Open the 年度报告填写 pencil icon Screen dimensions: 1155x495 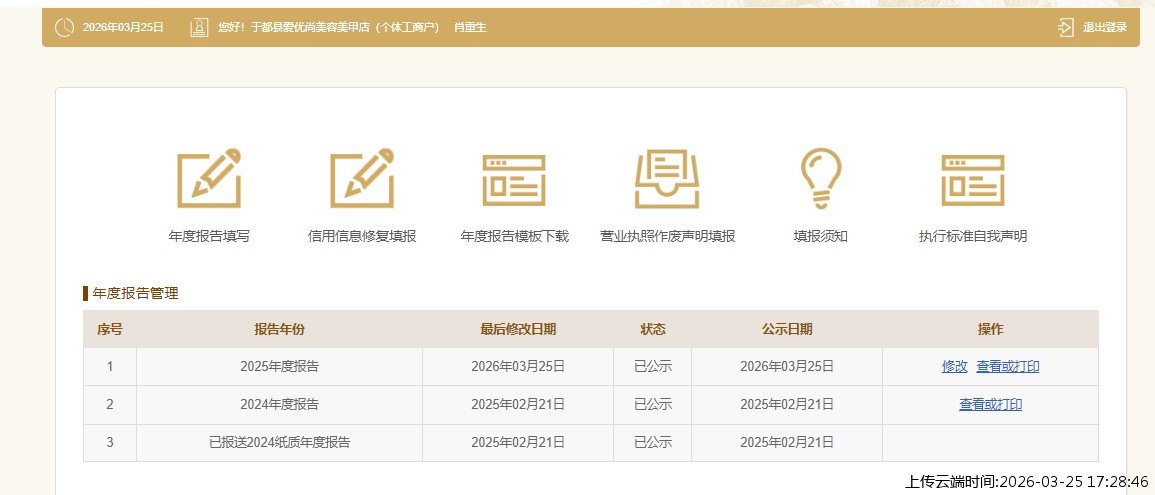click(209, 178)
